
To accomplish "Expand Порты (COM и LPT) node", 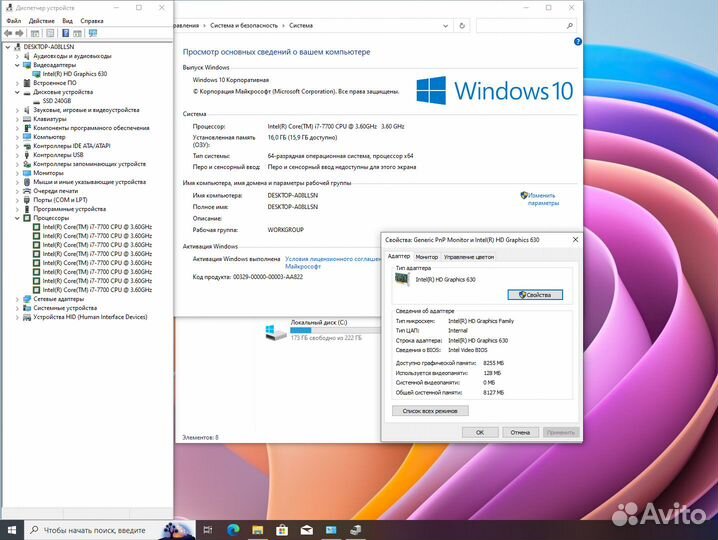I will tap(17, 200).
